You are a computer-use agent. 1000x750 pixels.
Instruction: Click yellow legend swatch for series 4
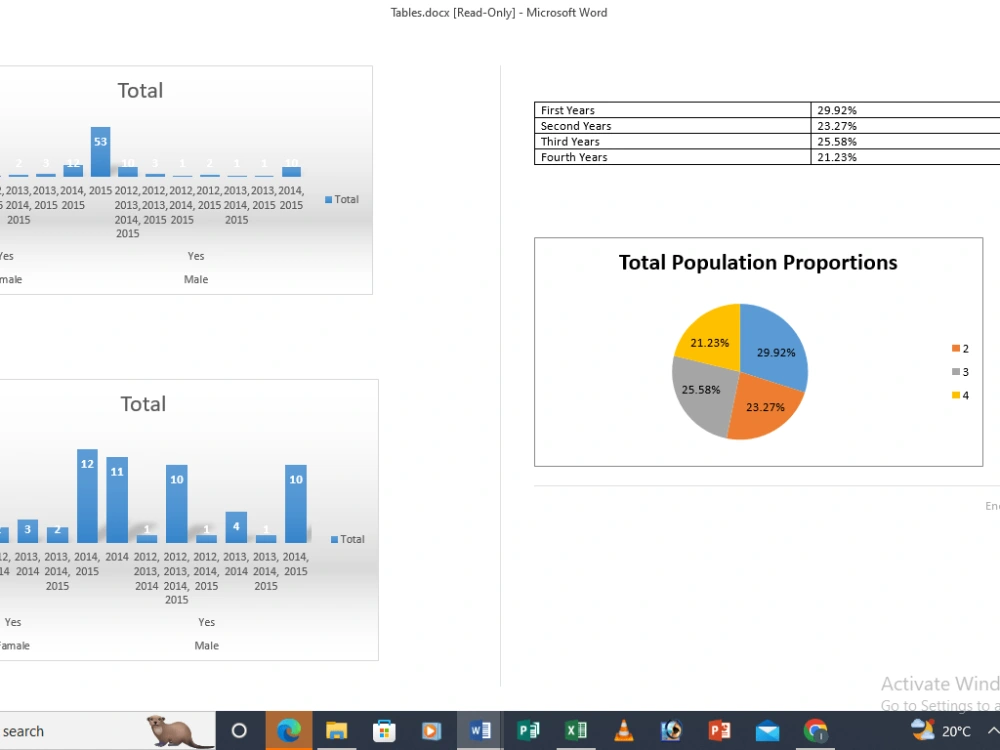click(x=955, y=395)
